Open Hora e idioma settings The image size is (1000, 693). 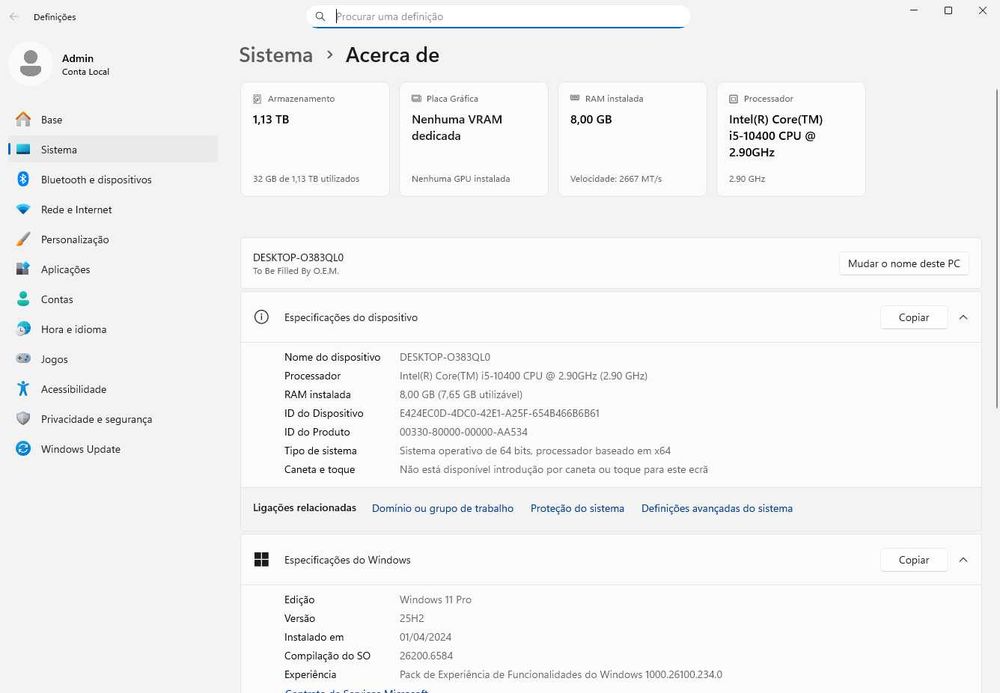click(113, 329)
